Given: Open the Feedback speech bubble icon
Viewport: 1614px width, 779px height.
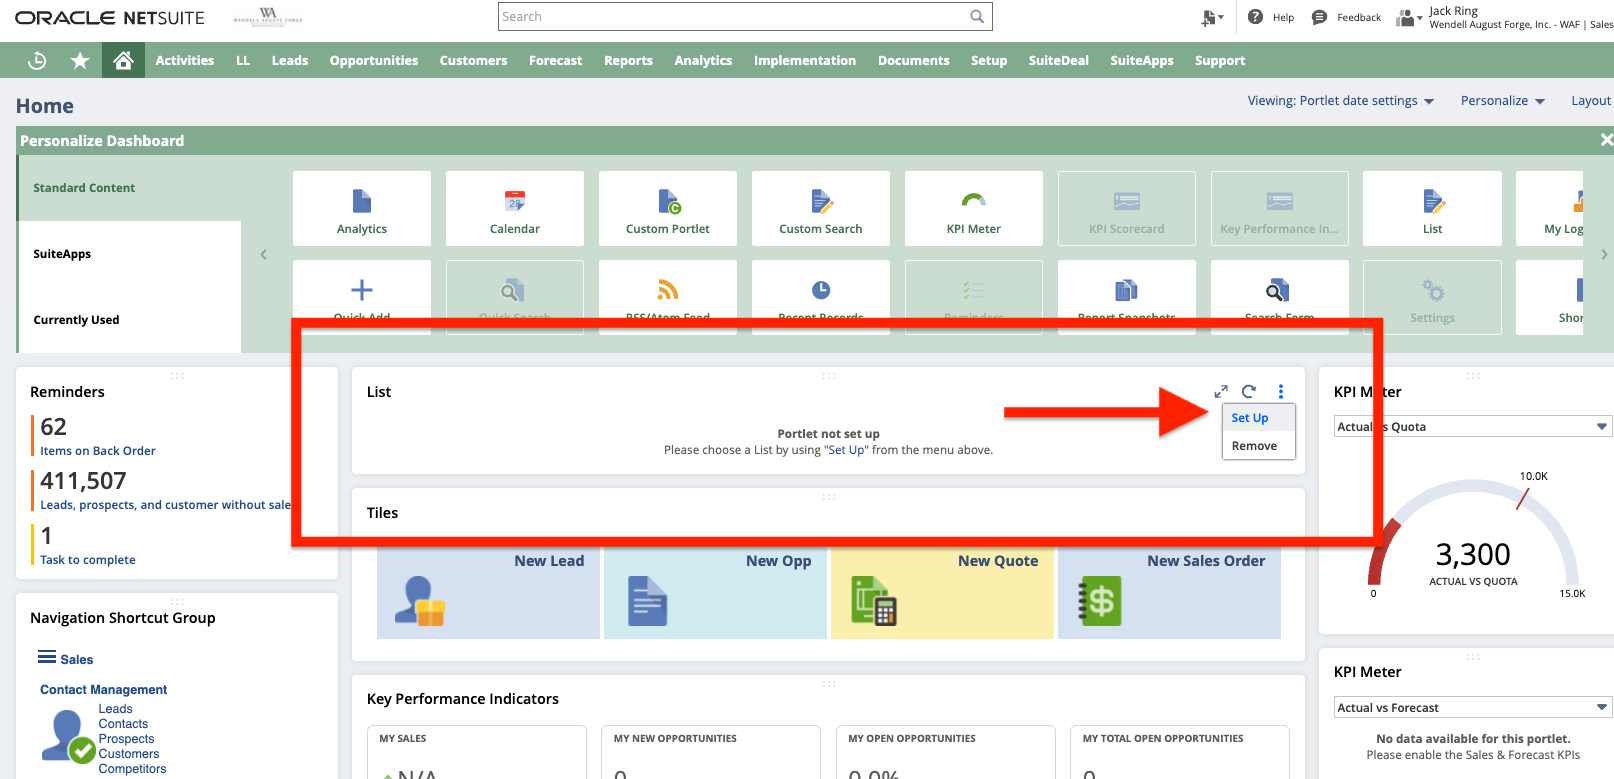Looking at the screenshot, I should (1319, 17).
